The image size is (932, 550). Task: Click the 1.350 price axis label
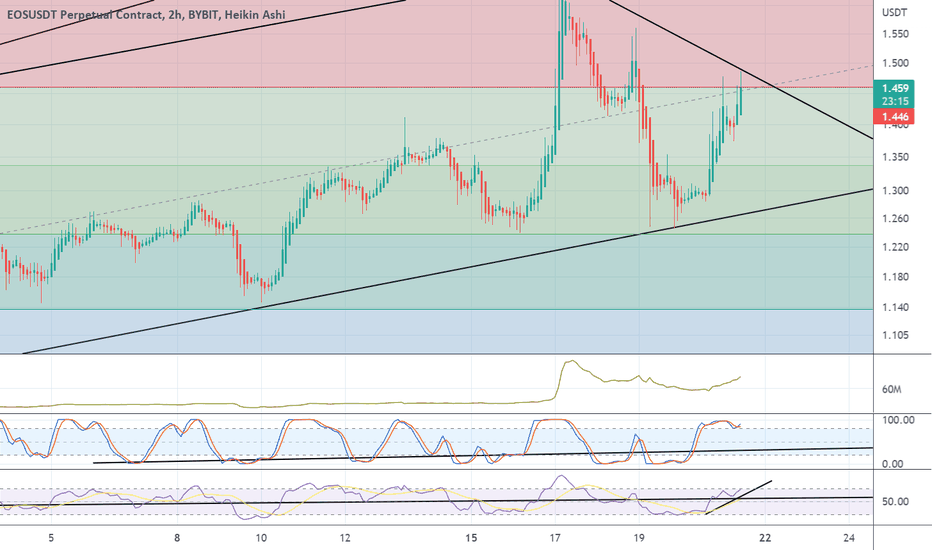[895, 157]
